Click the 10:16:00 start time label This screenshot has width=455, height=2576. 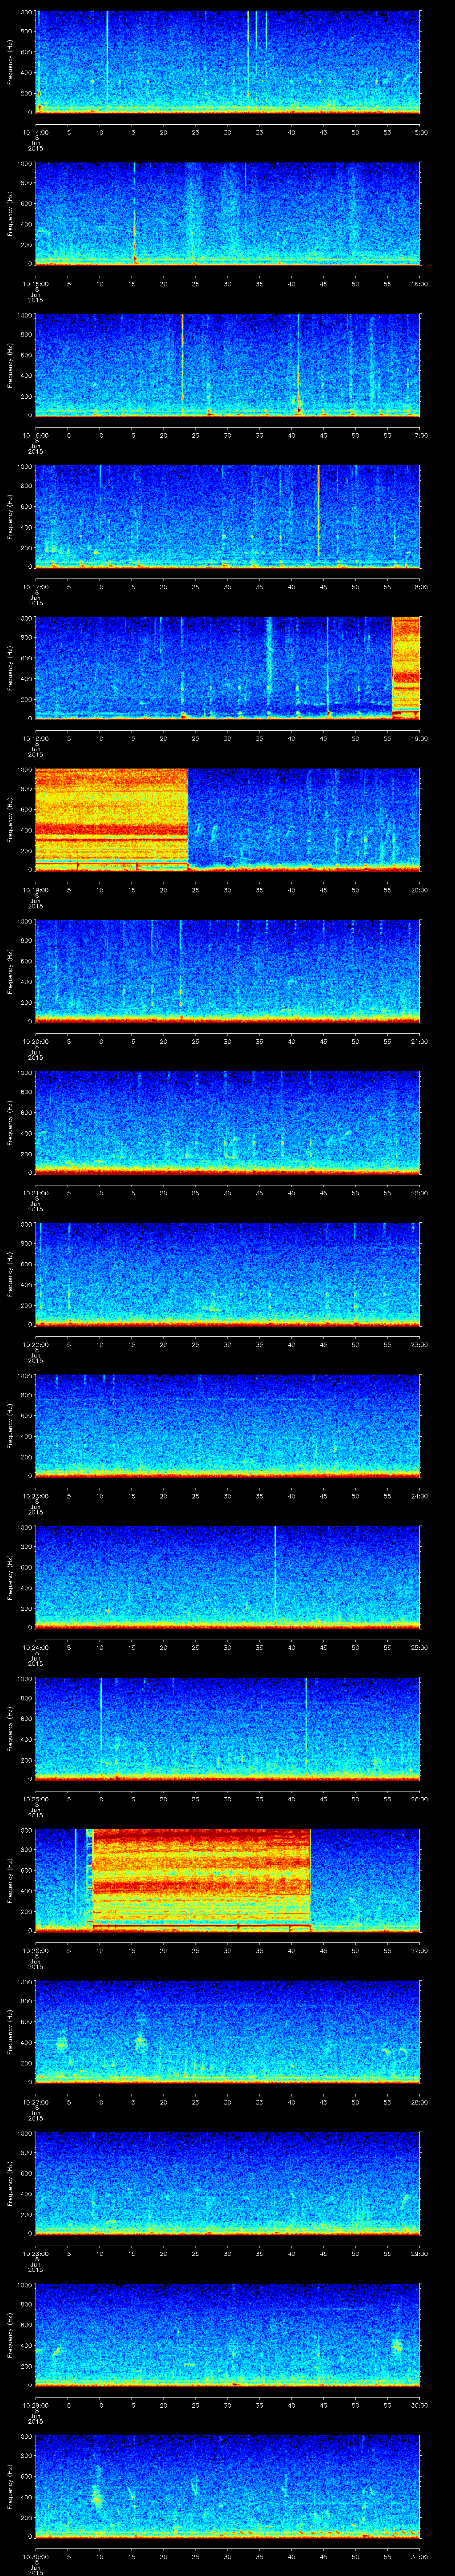35,435
